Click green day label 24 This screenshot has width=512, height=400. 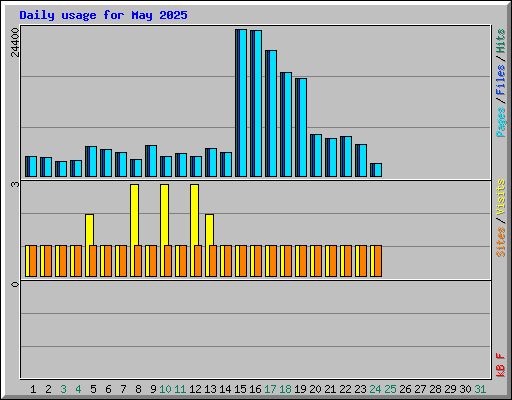pyautogui.click(x=375, y=389)
